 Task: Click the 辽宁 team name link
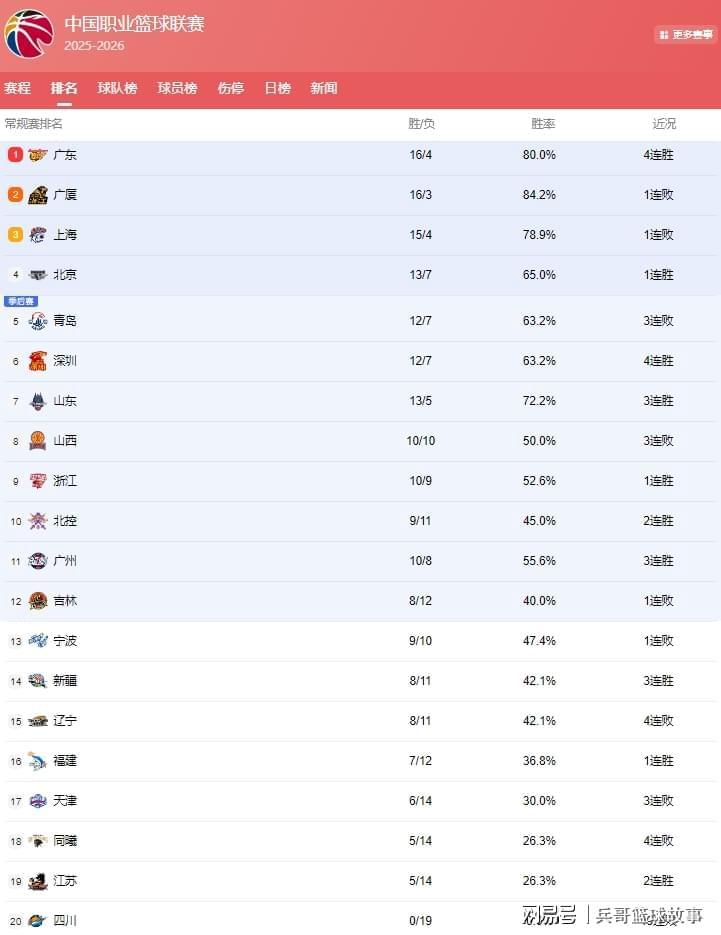(65, 721)
